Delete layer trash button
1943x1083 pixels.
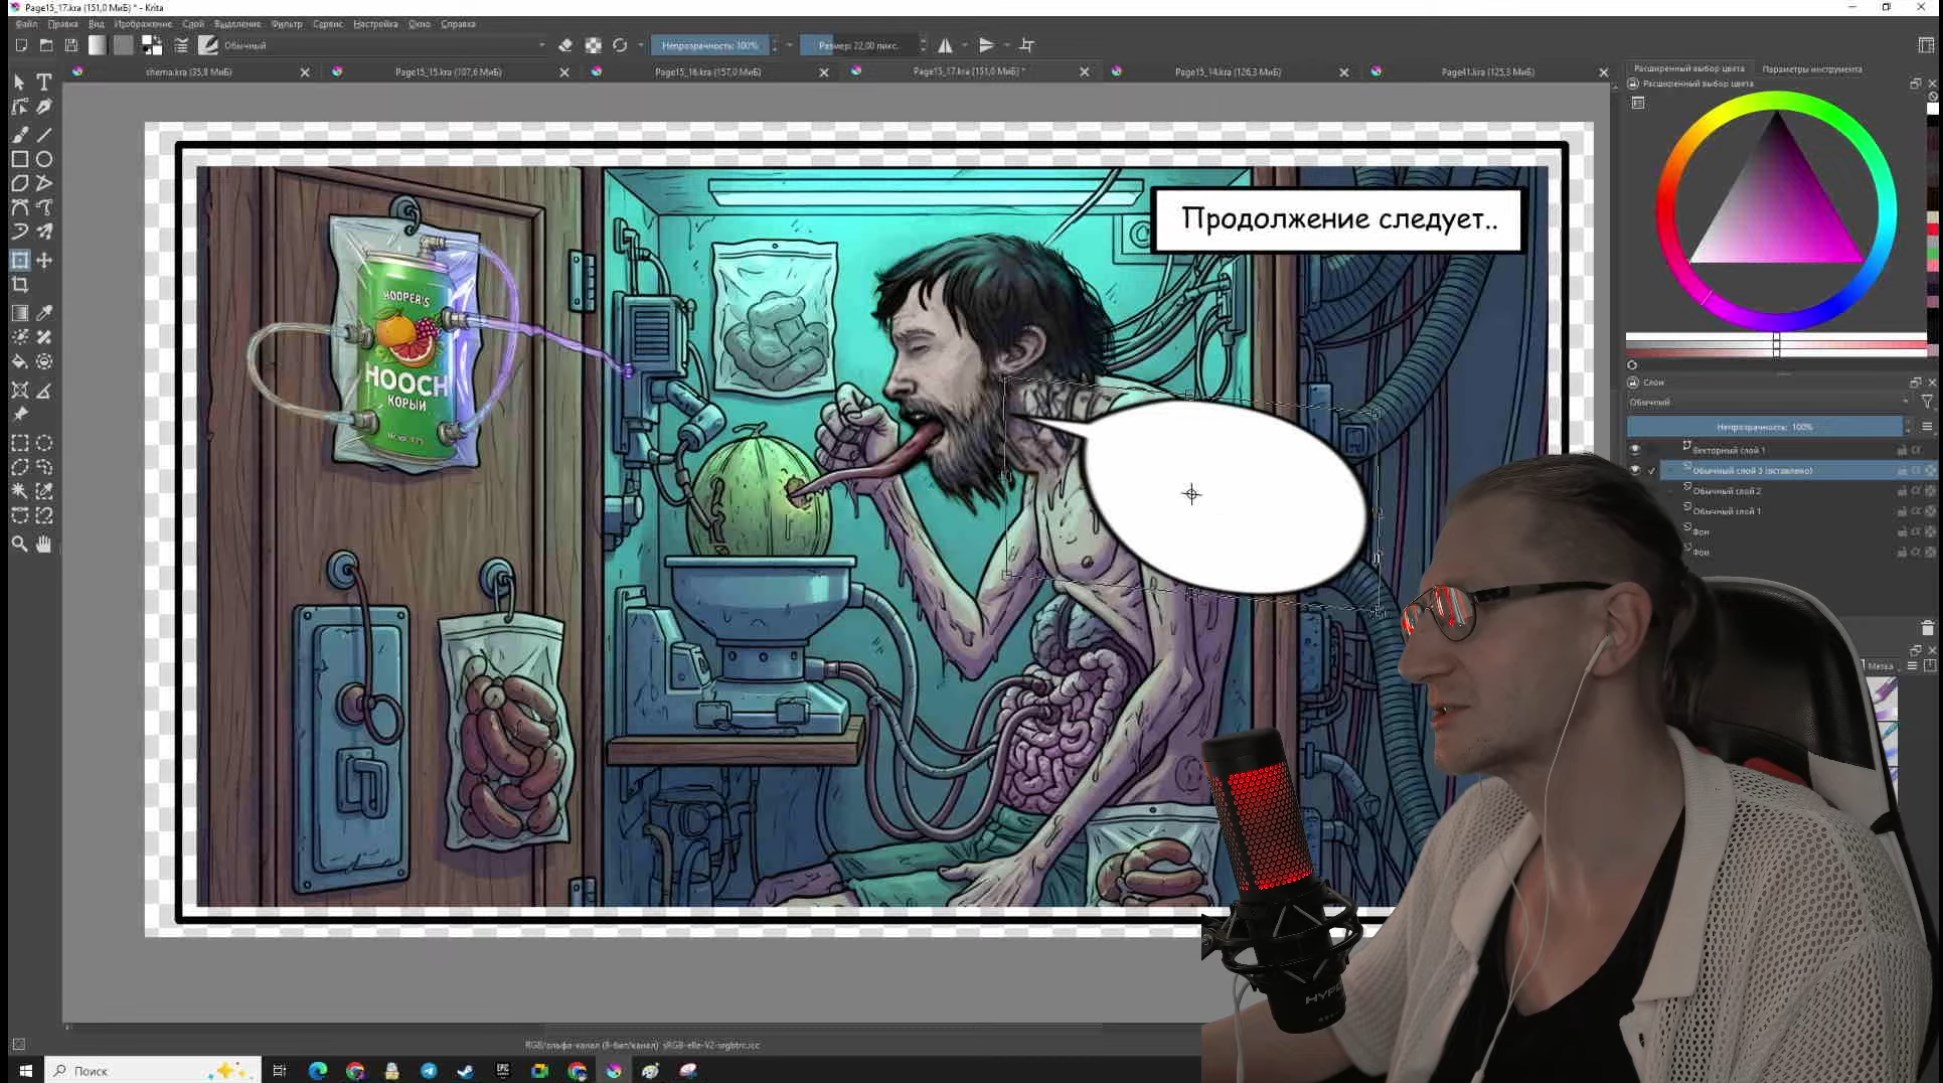[x=1927, y=628]
